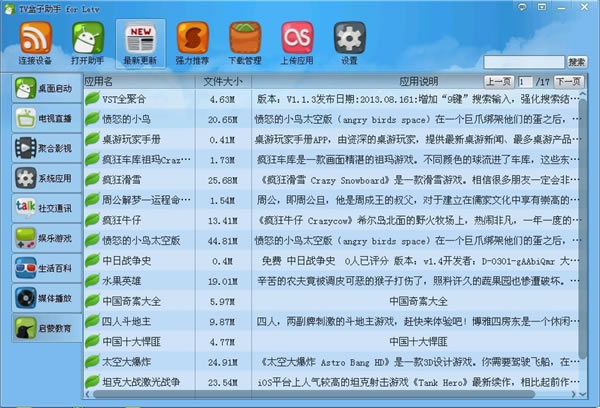Click the leaf icon beside 四人斗地主
The image size is (600, 408).
coord(92,321)
